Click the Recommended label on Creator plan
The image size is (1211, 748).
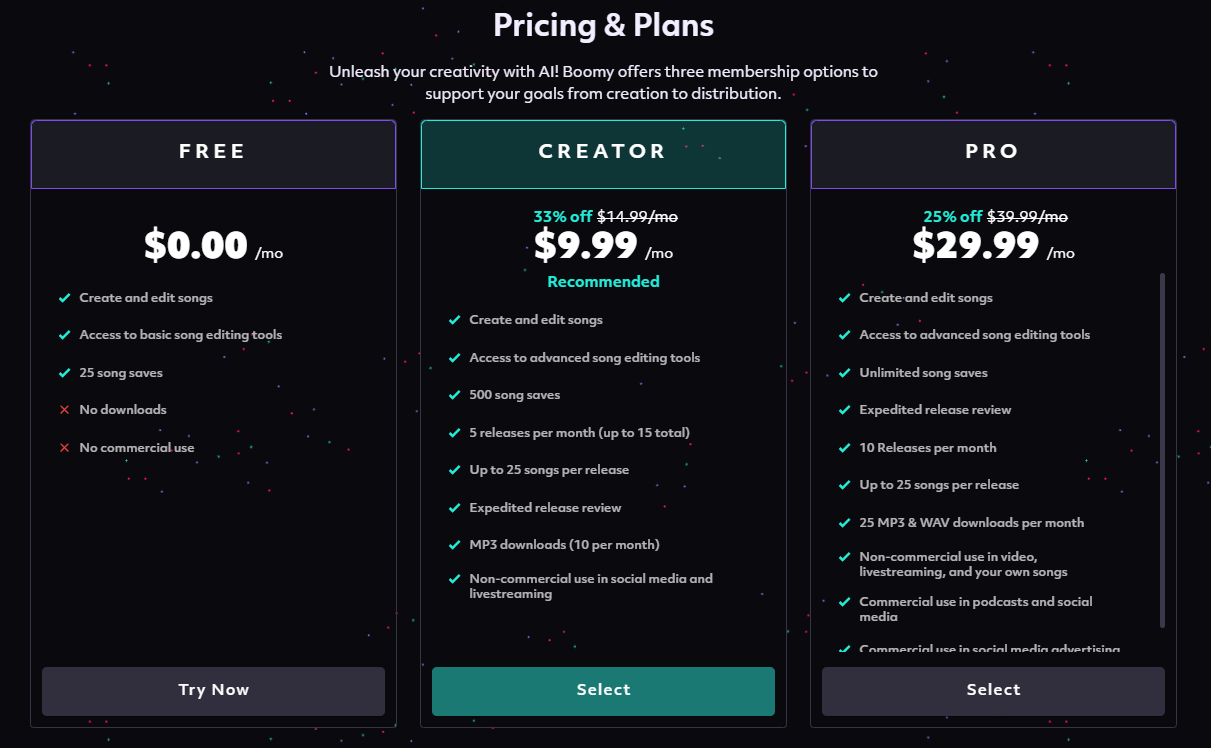(x=603, y=282)
